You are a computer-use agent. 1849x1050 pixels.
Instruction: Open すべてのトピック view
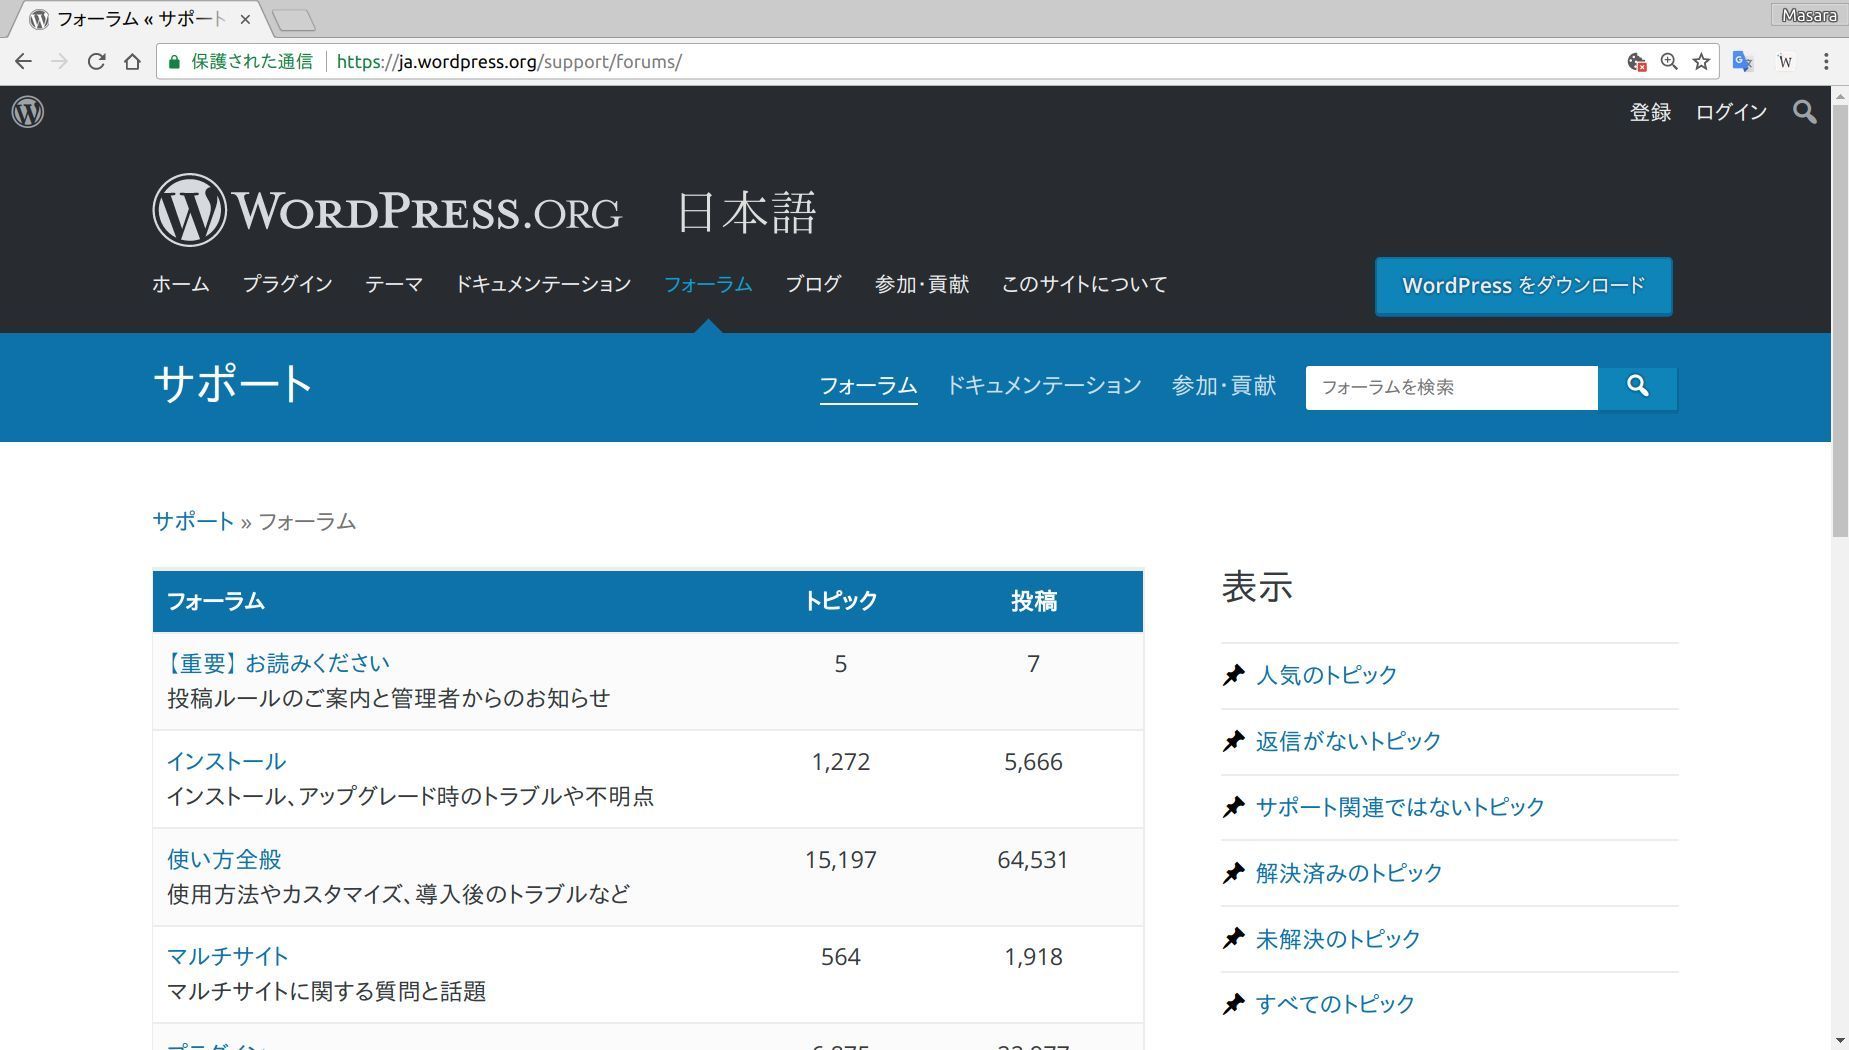click(x=1335, y=1004)
